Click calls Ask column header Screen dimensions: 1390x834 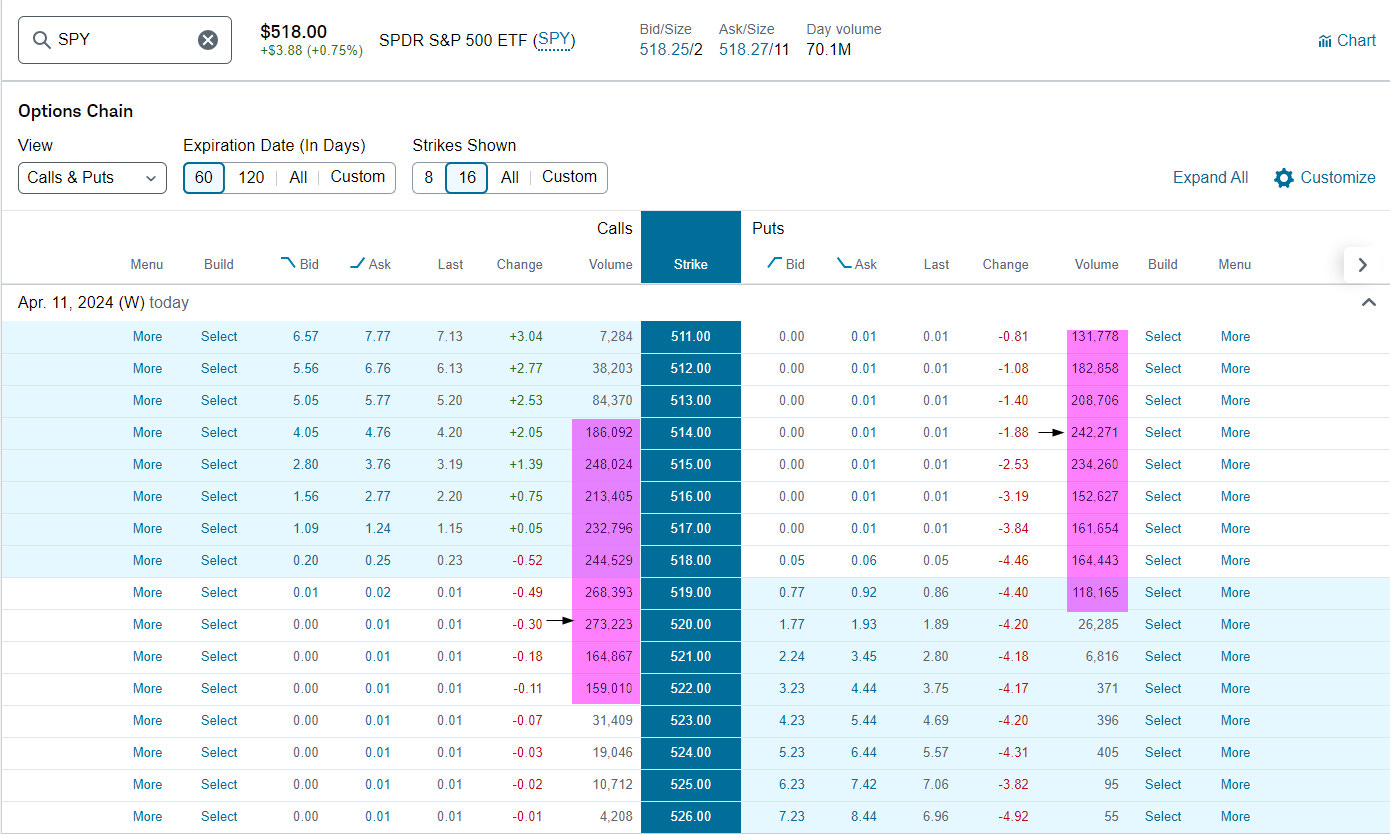[x=370, y=265]
